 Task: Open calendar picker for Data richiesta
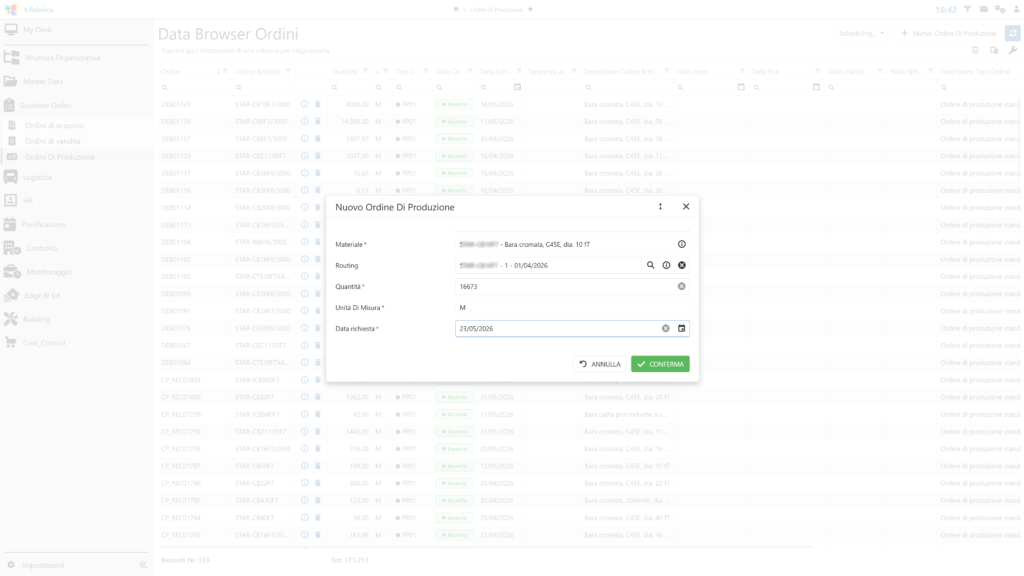point(681,328)
